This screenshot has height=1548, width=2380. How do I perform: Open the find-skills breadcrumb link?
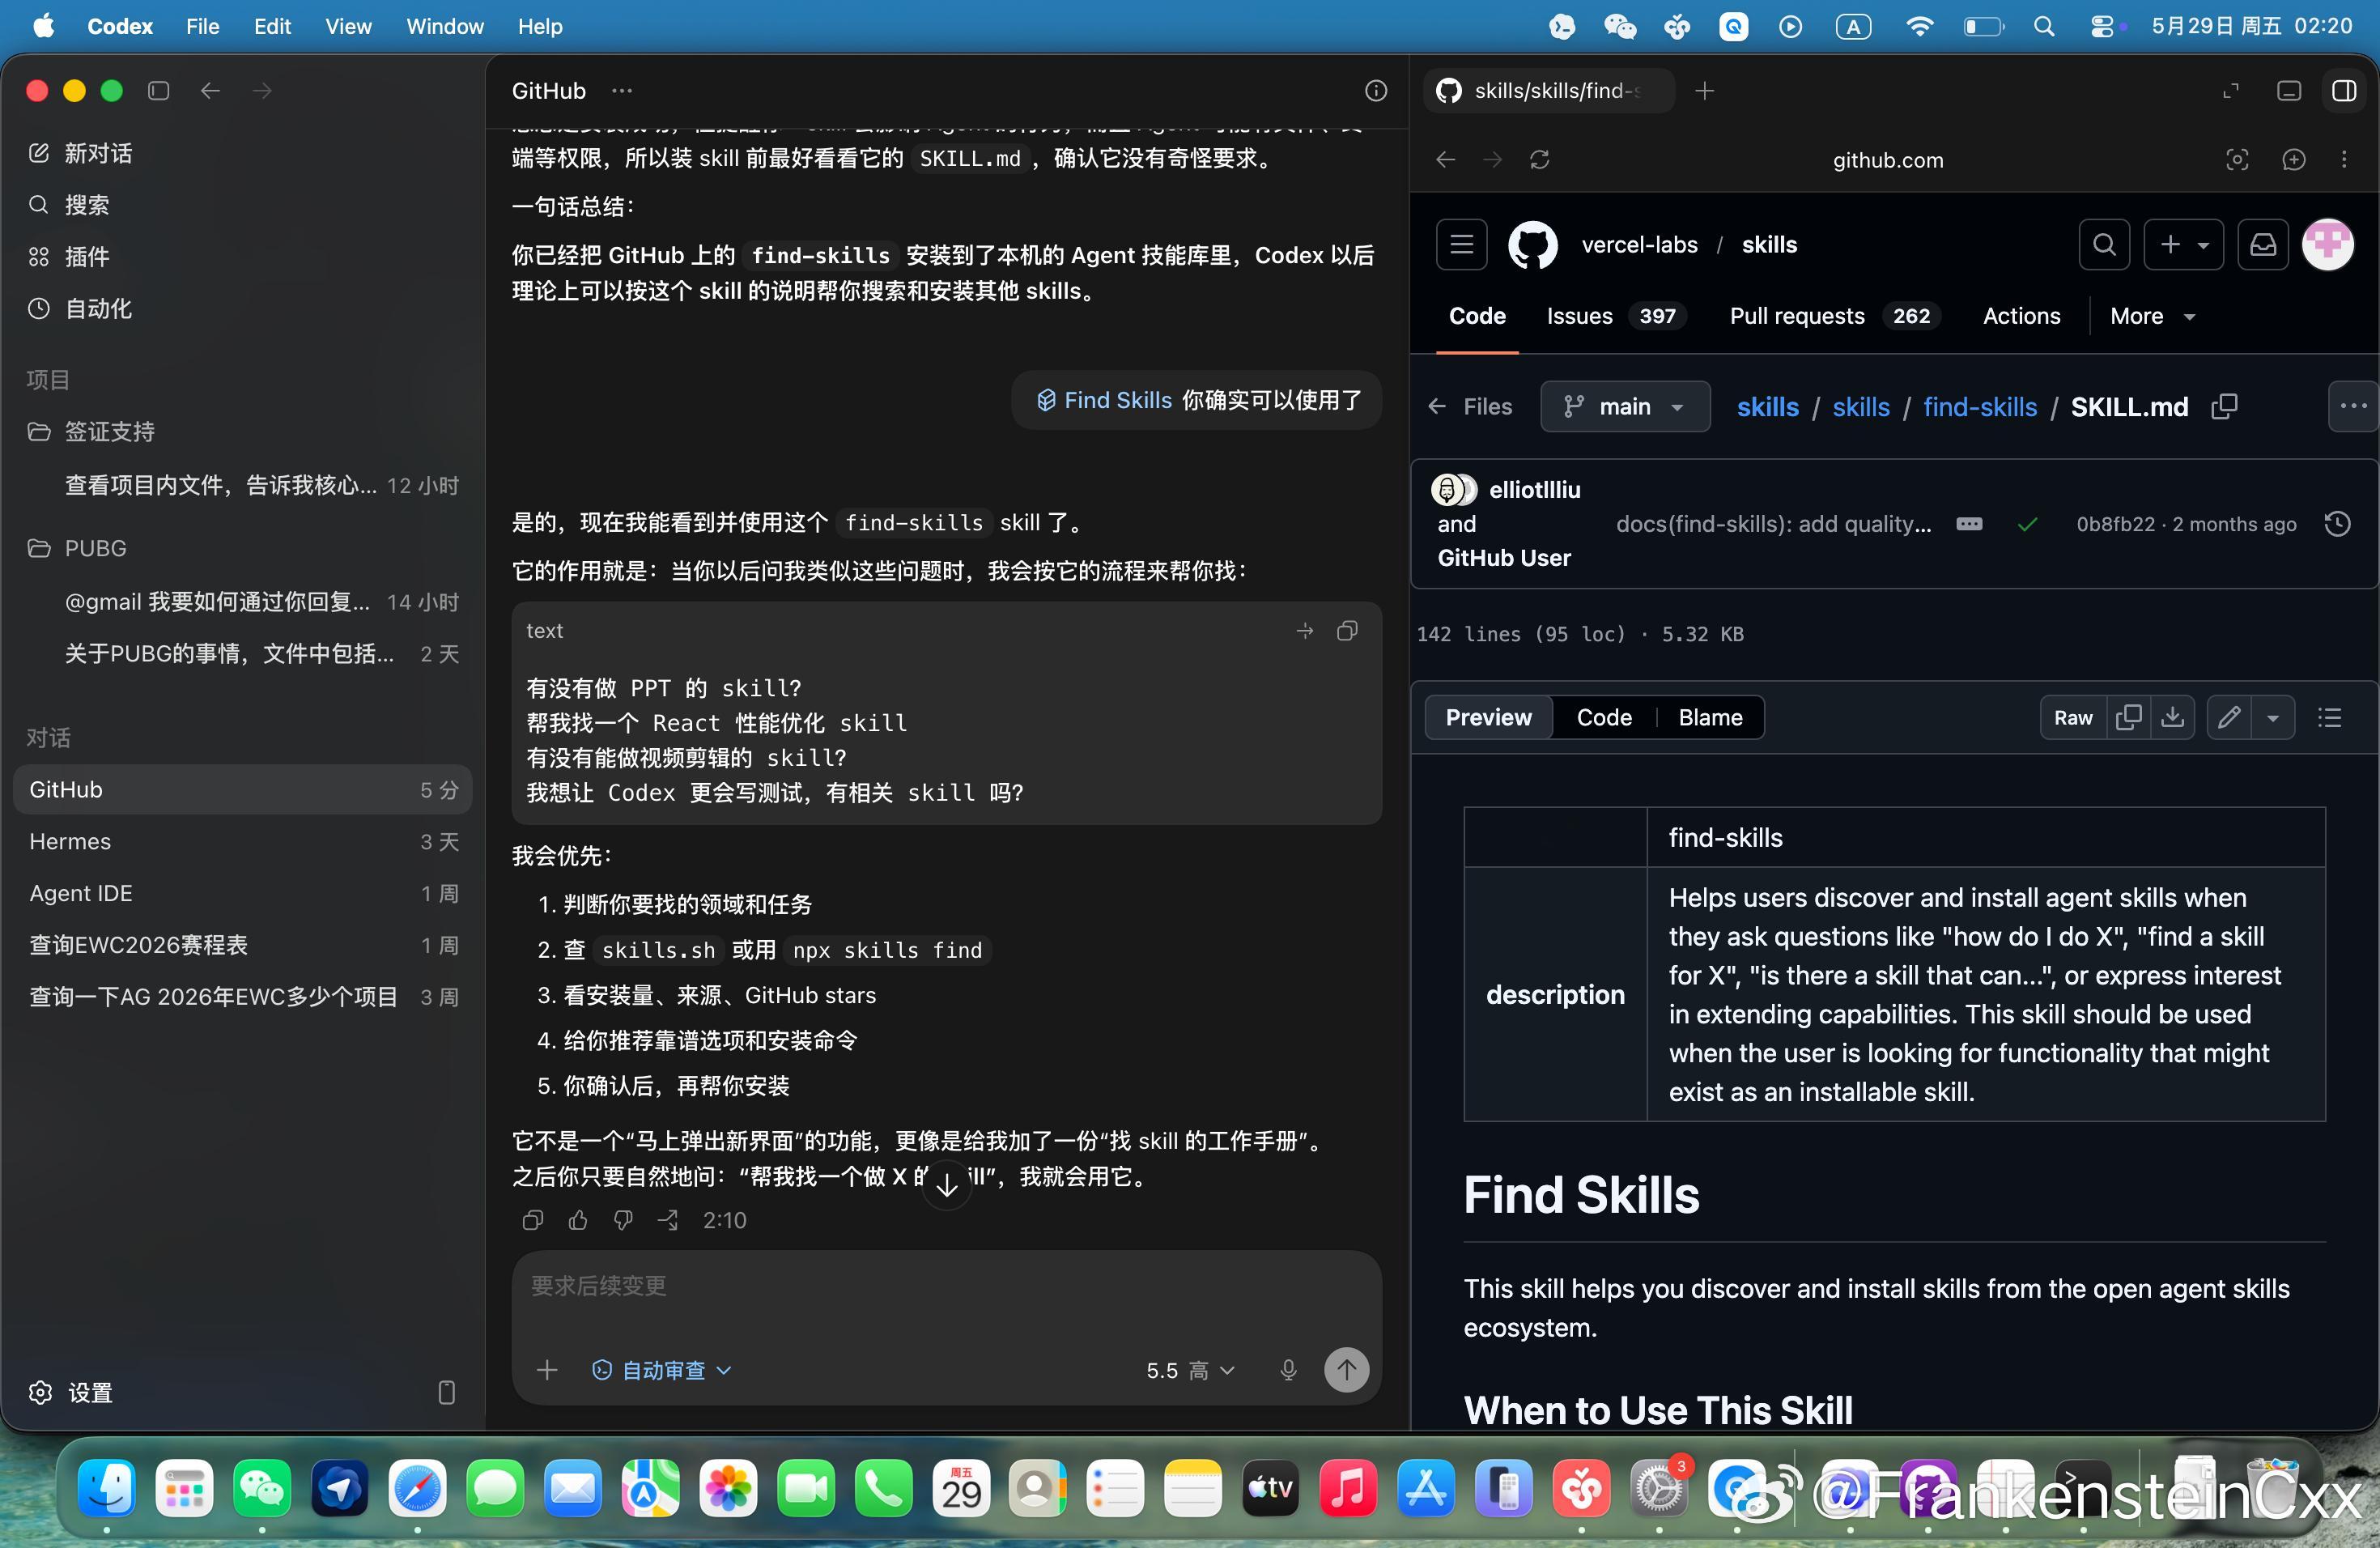[1979, 407]
